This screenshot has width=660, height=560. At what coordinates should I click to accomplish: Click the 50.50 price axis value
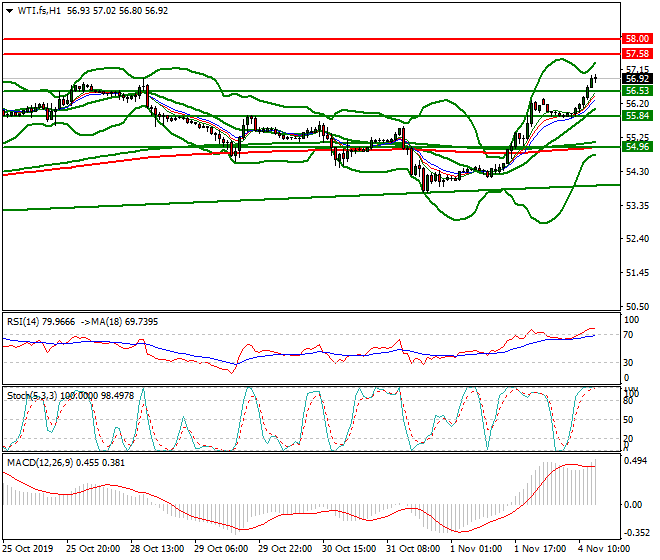click(637, 307)
